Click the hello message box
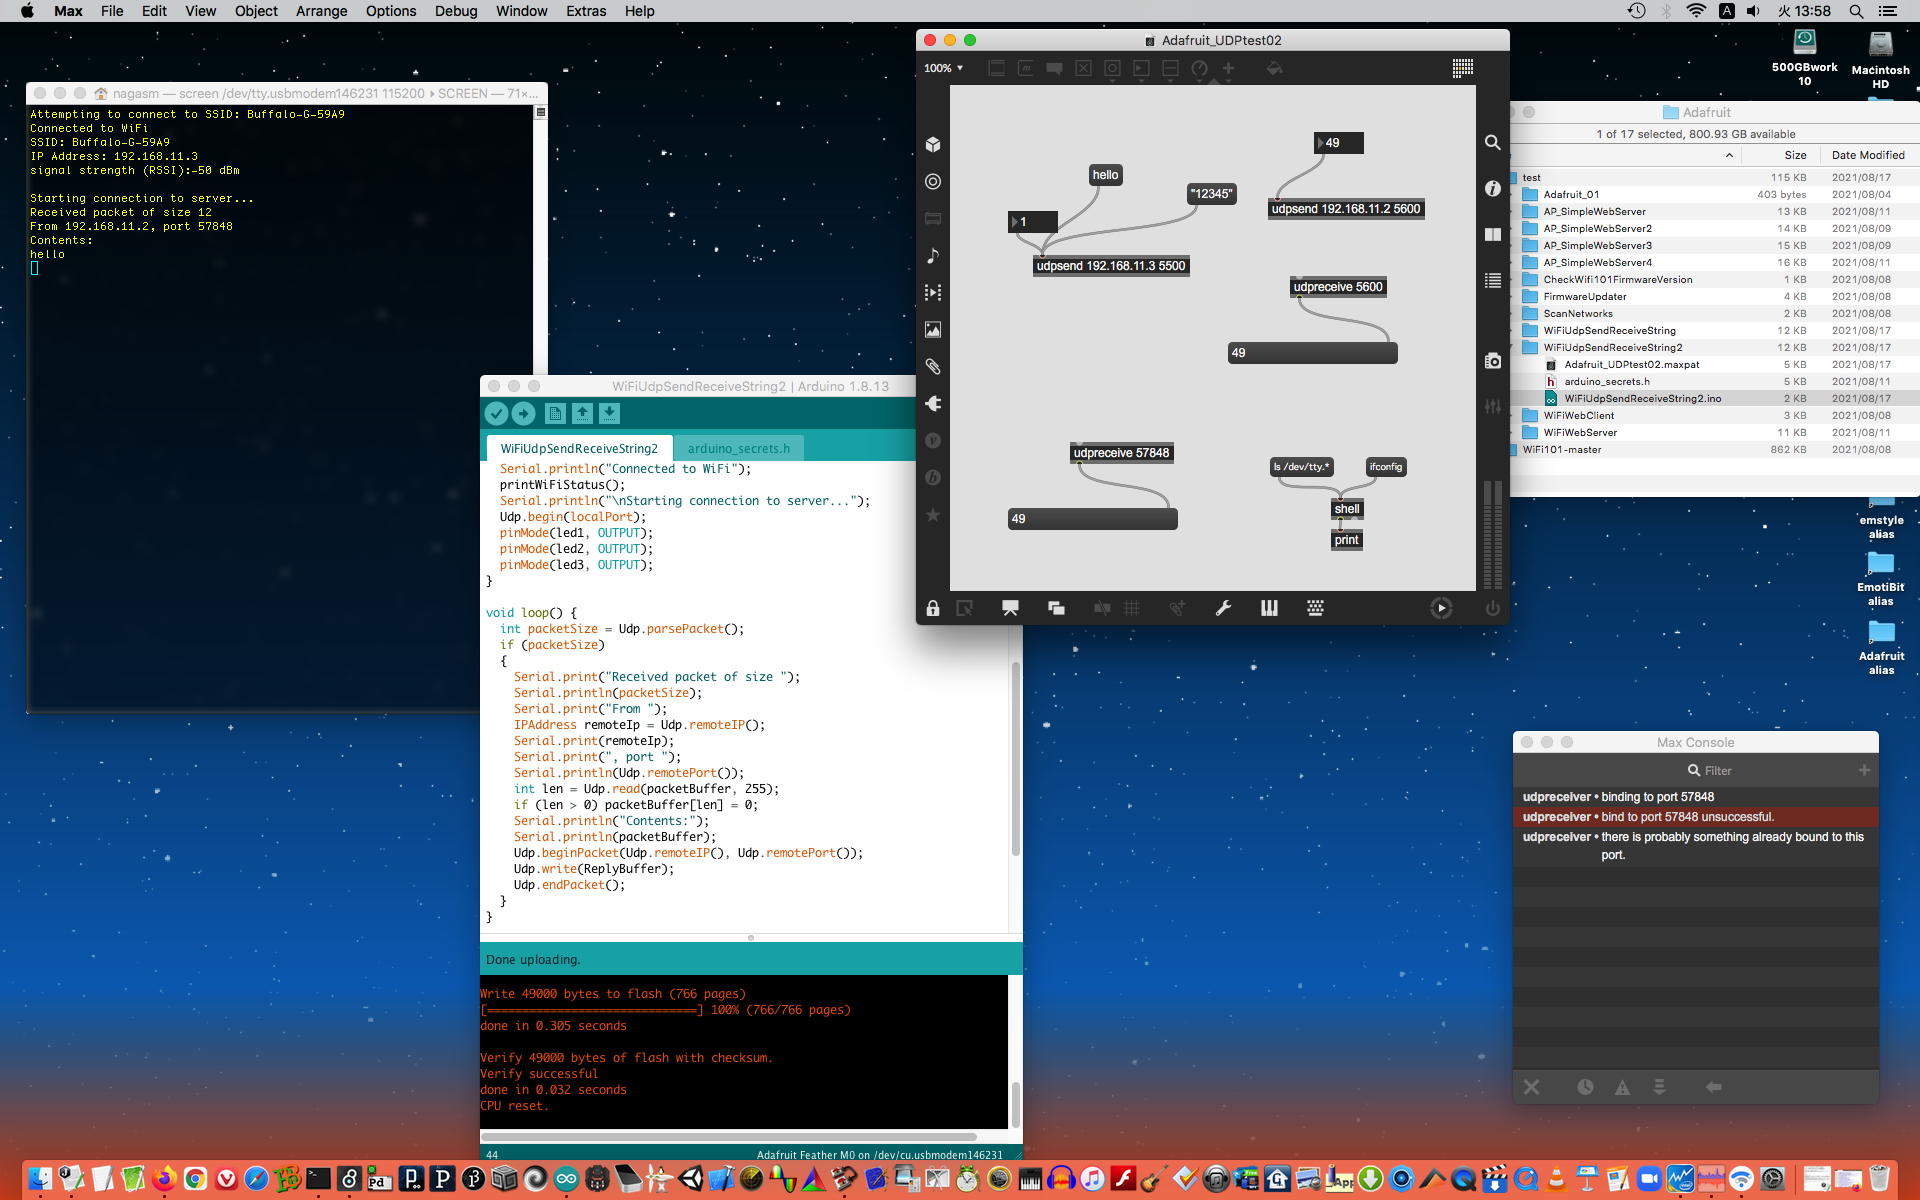Screen dimensions: 1920x1200 tap(1105, 175)
